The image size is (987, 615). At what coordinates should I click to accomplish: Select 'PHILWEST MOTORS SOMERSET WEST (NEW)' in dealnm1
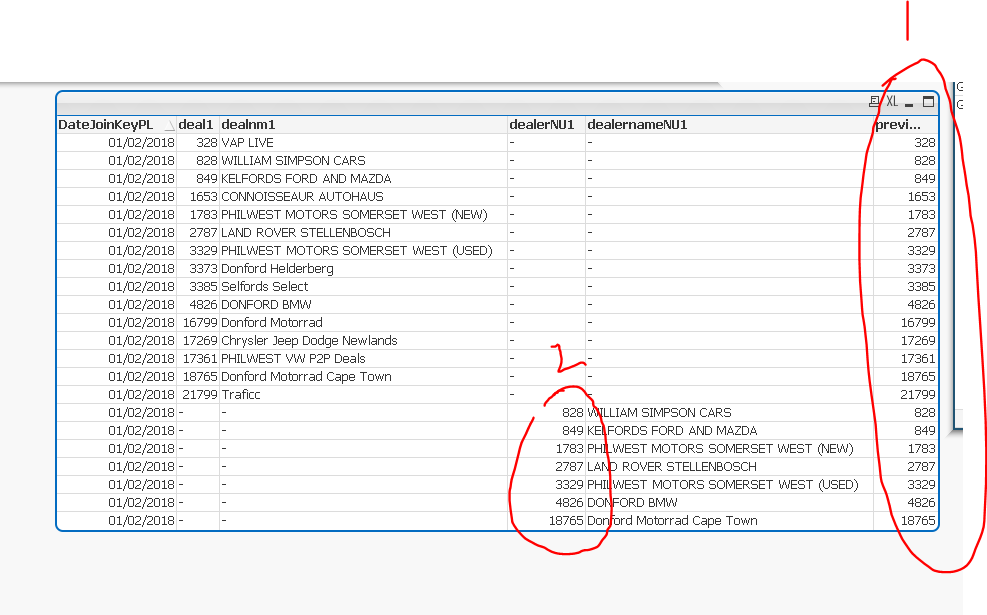point(354,215)
